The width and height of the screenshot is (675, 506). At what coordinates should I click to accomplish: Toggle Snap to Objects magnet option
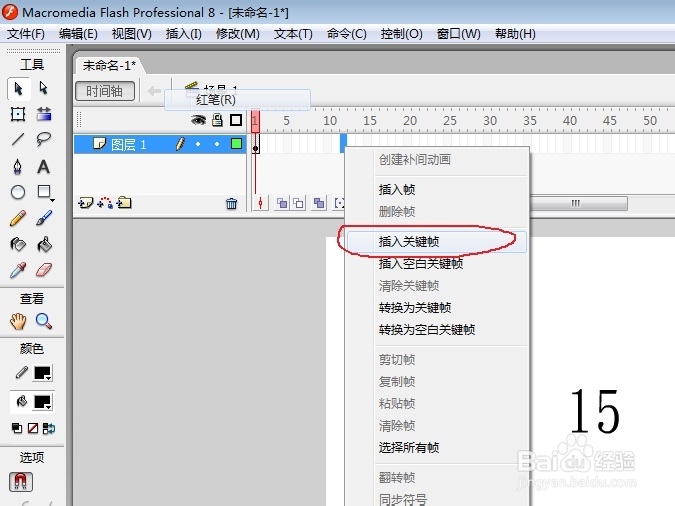pos(21,481)
